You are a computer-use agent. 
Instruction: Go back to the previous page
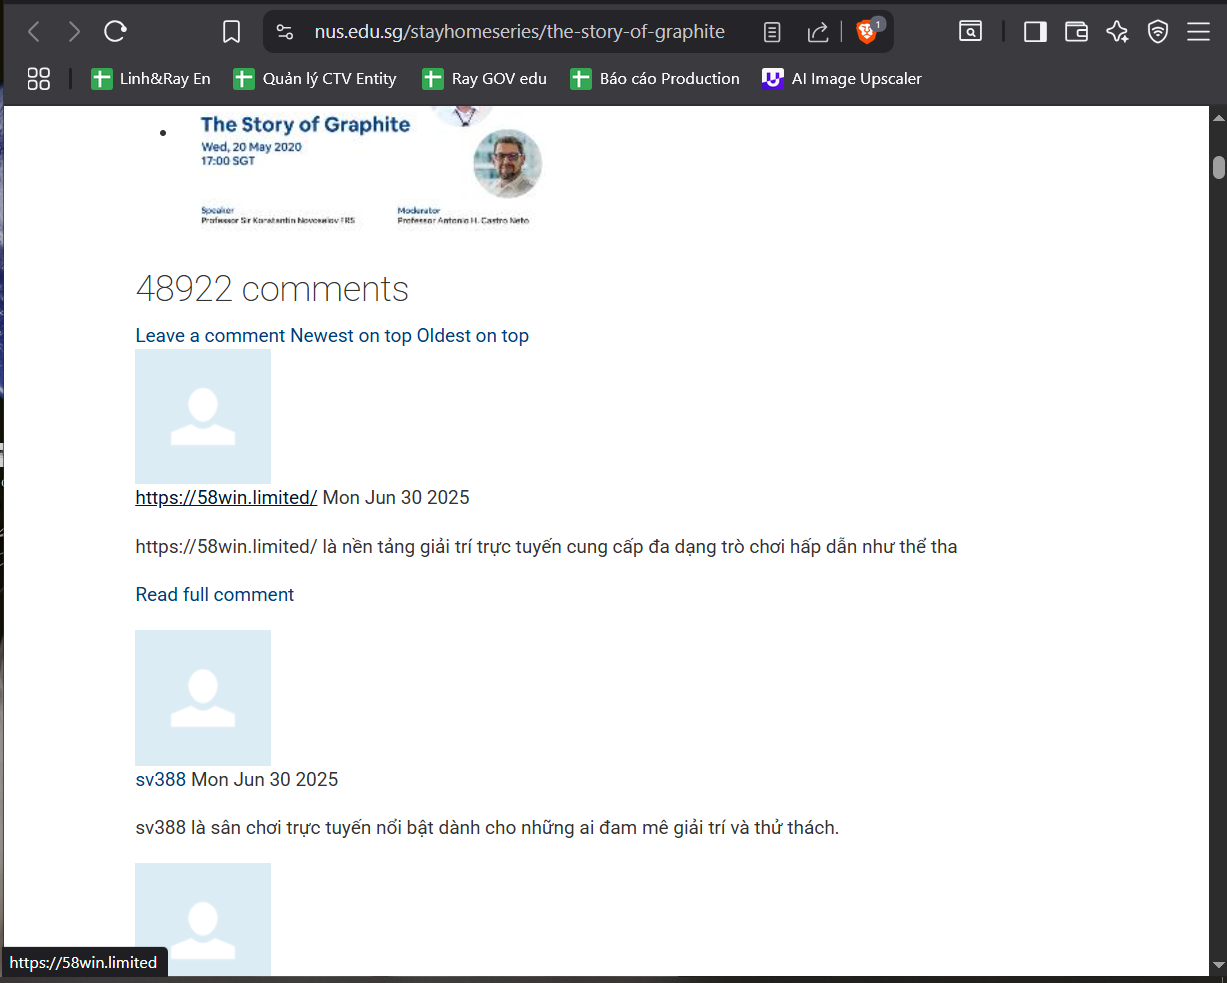(34, 32)
